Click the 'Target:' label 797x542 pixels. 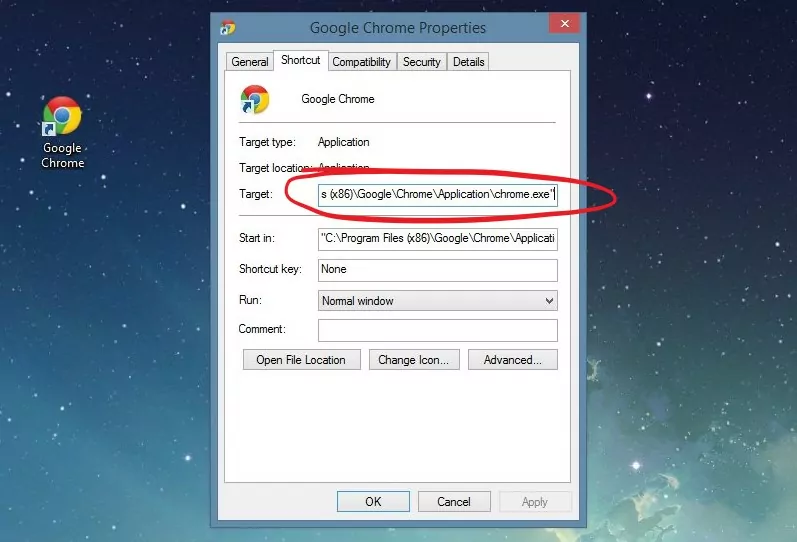(x=256, y=194)
